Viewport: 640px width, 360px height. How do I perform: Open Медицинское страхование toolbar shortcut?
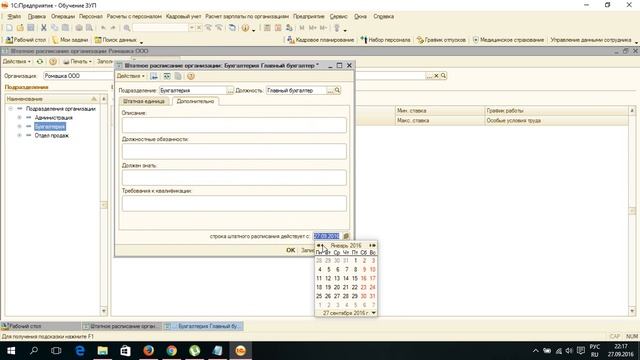coord(508,40)
